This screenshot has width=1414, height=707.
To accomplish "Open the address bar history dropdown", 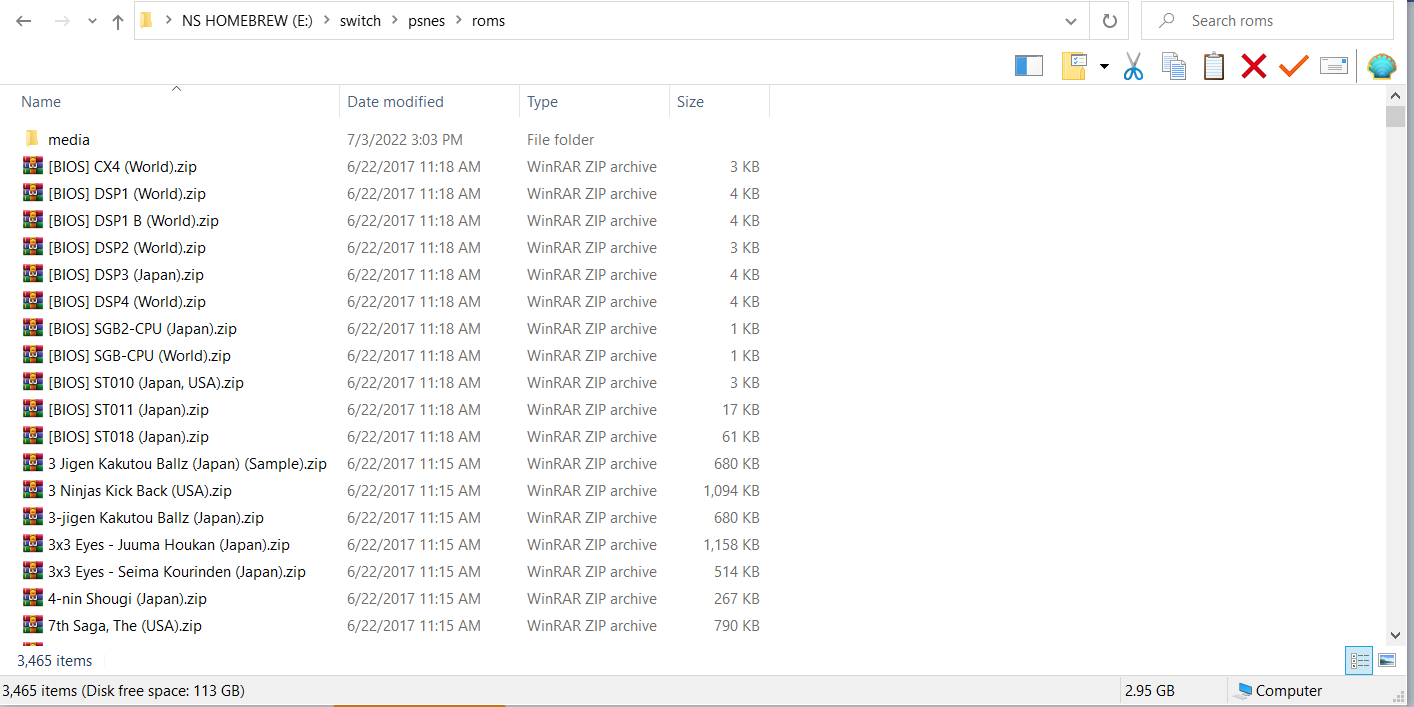I will tap(1072, 21).
